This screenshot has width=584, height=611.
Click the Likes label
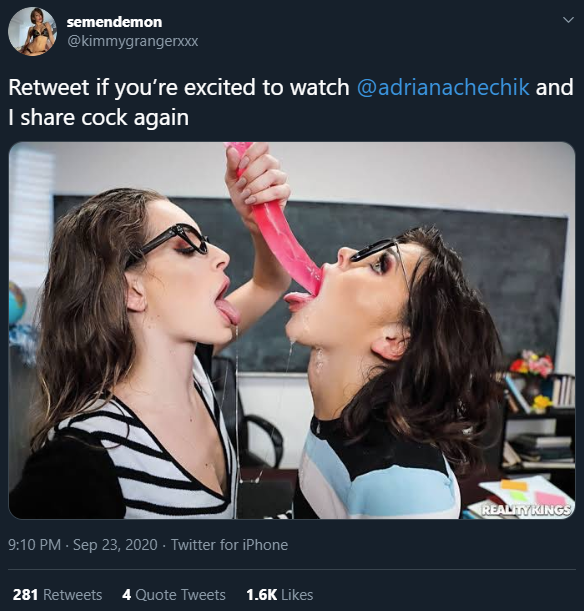pyautogui.click(x=297, y=595)
